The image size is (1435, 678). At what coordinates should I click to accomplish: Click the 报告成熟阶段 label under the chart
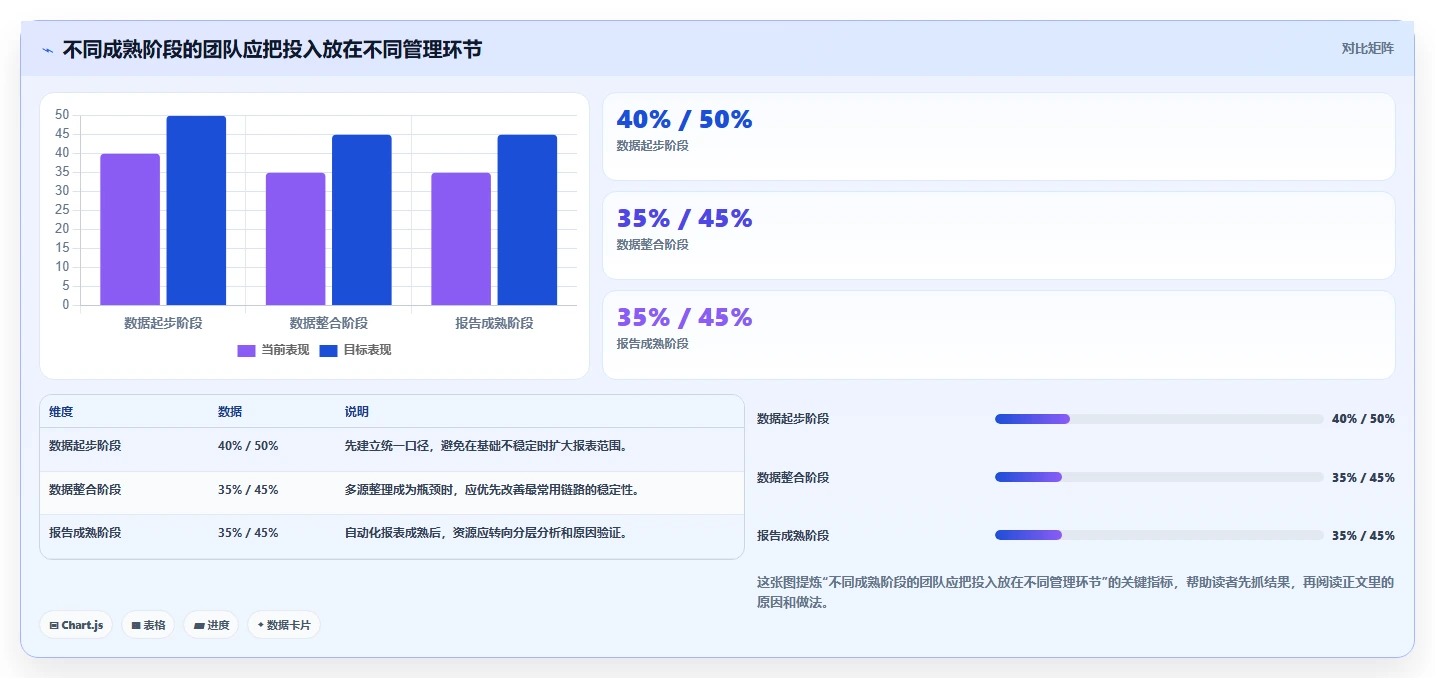pos(494,323)
